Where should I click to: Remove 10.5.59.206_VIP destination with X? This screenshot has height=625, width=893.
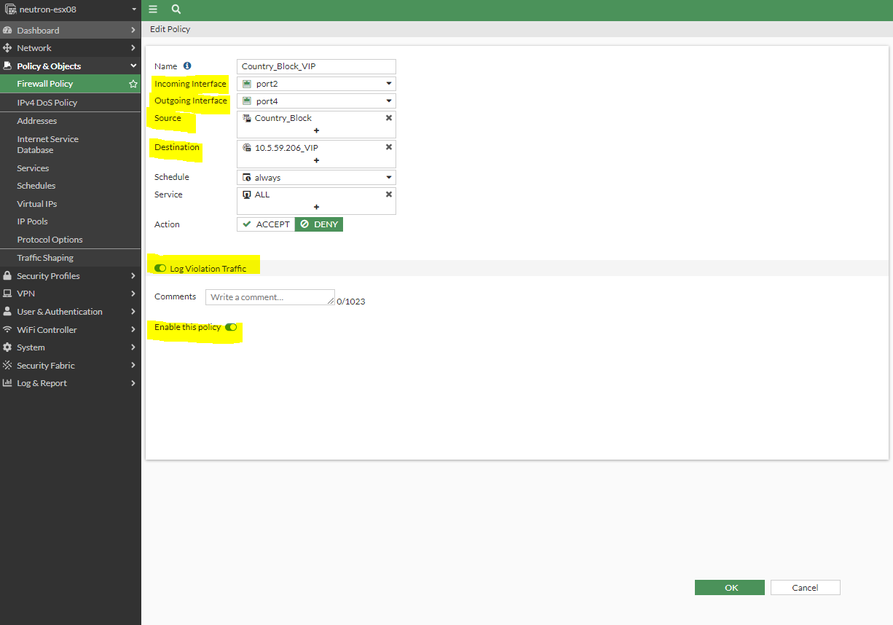388,147
